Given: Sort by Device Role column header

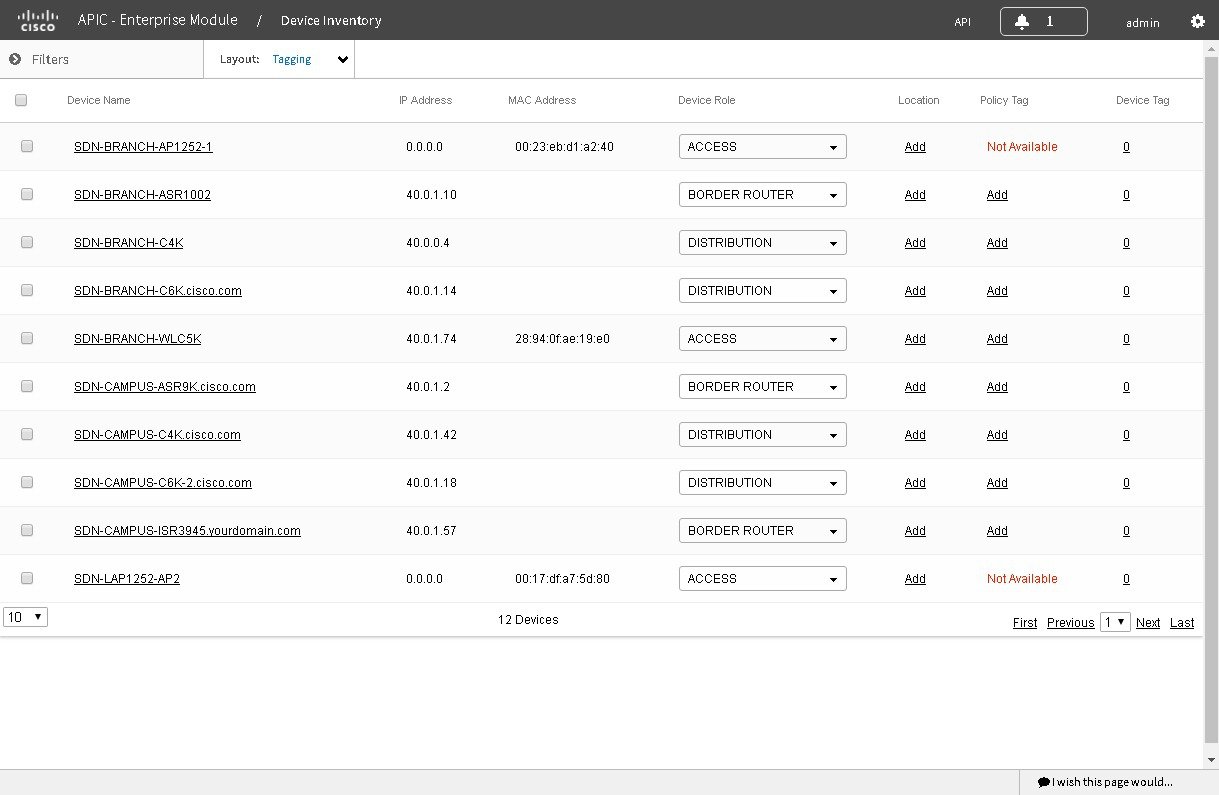Looking at the screenshot, I should [707, 100].
